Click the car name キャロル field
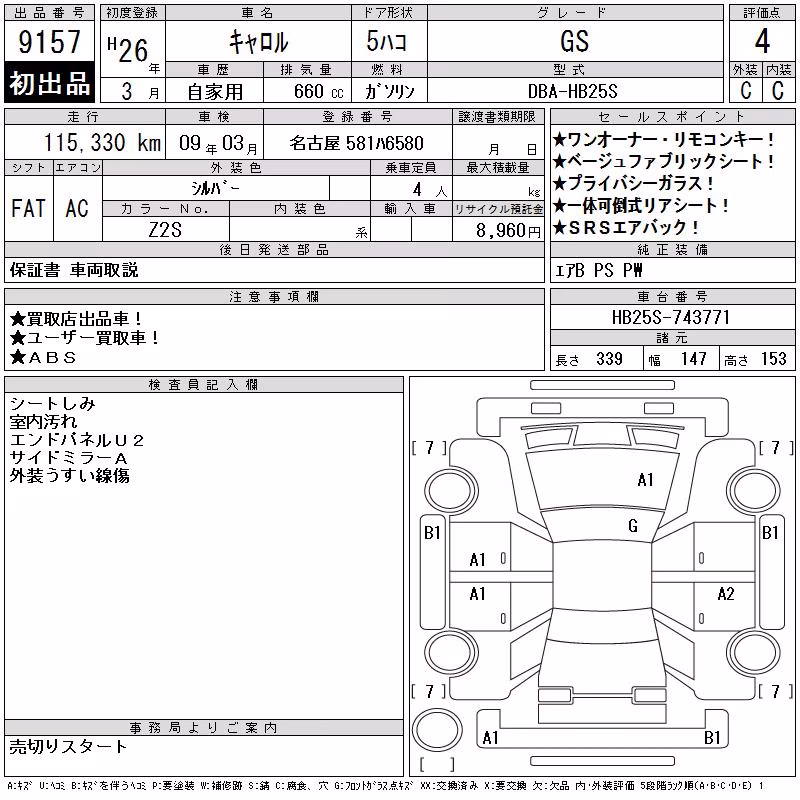Viewport: 800px width, 800px height. coord(258,41)
